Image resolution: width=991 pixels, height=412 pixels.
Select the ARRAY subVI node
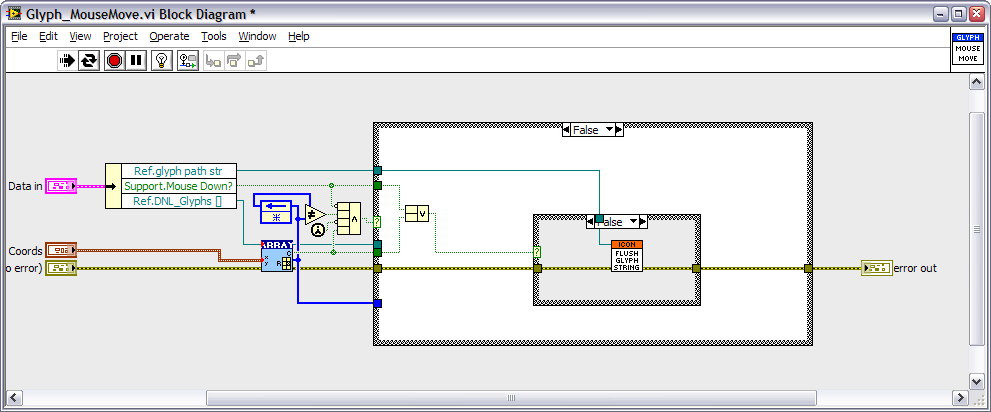coord(277,256)
